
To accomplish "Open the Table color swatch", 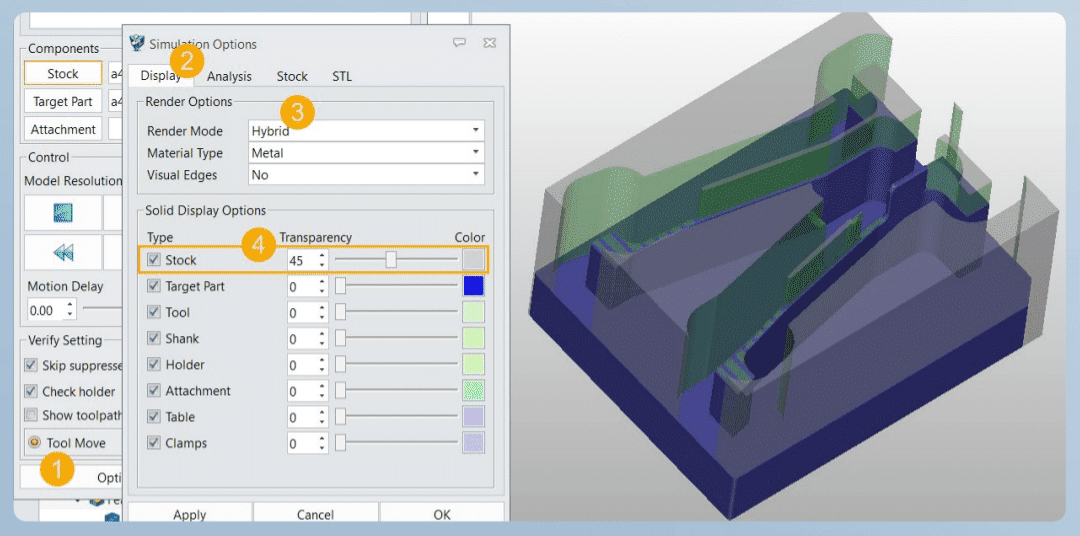I will [x=473, y=417].
